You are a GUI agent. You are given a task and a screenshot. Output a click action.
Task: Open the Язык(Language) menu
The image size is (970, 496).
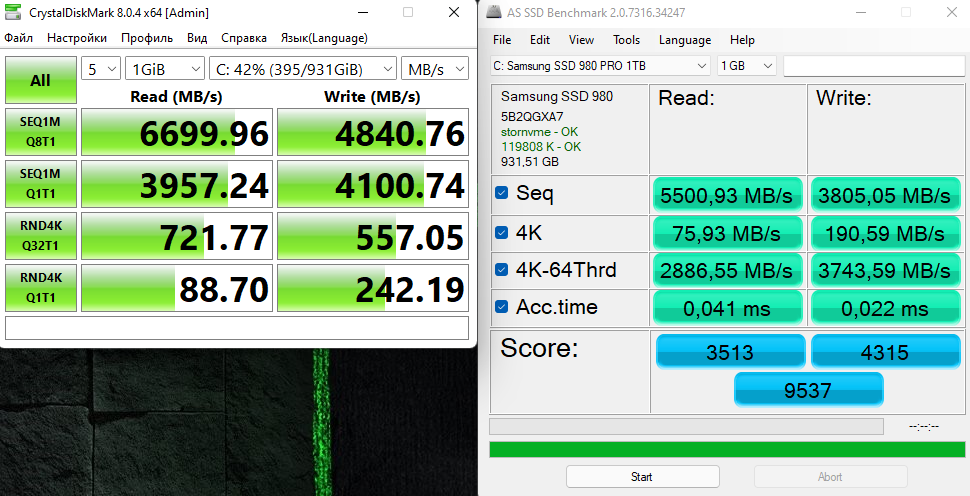324,38
